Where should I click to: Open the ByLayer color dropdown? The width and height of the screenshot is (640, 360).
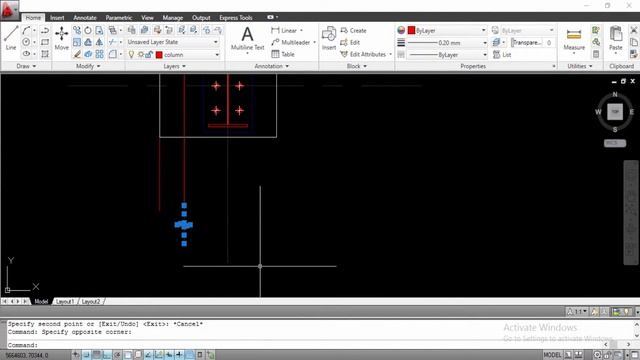(x=483, y=31)
